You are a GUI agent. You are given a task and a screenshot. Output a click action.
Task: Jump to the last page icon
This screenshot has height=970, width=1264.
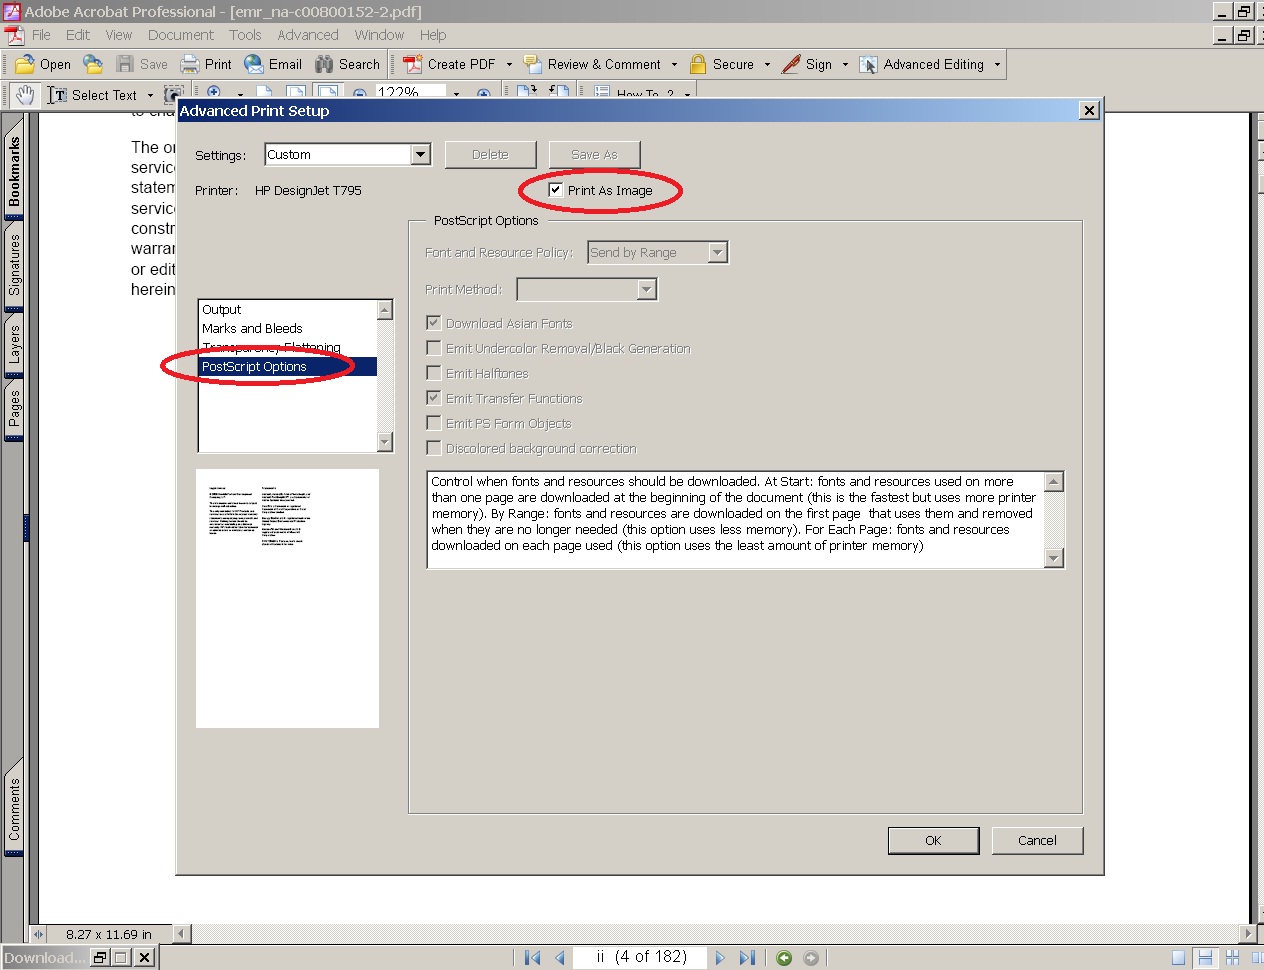click(x=747, y=958)
